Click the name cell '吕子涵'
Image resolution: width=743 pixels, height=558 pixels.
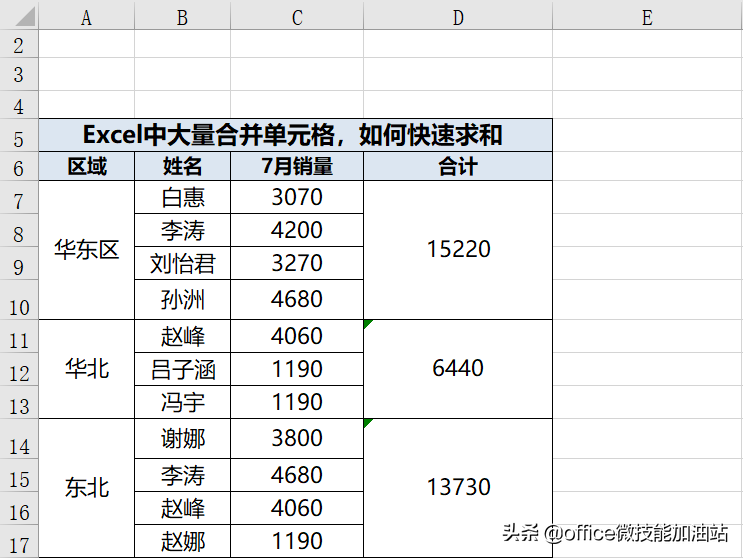(x=182, y=369)
